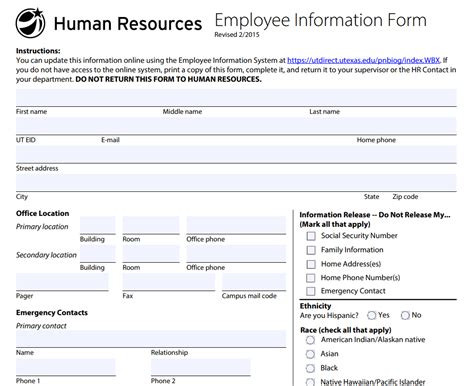The width and height of the screenshot is (474, 386).
Task: Click the "Primary location" label
Action: click(x=42, y=227)
